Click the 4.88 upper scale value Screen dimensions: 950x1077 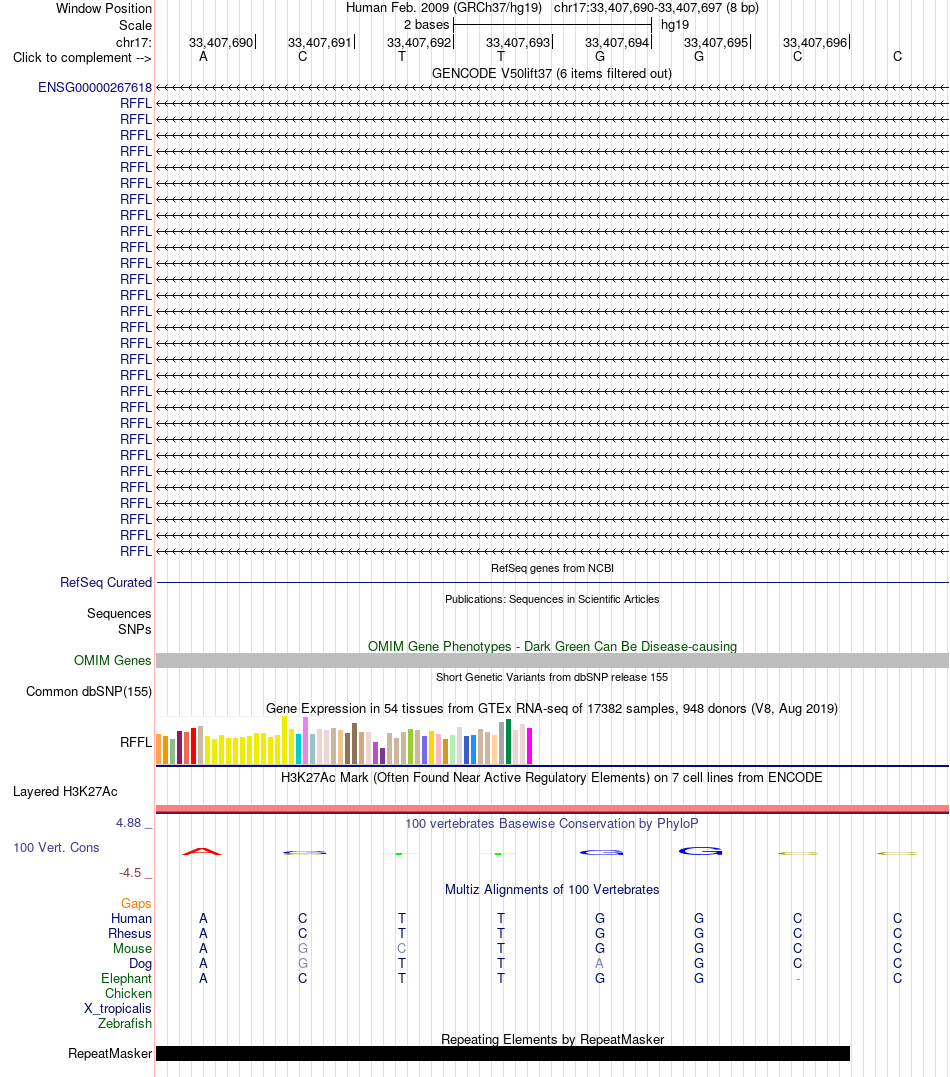pos(128,823)
